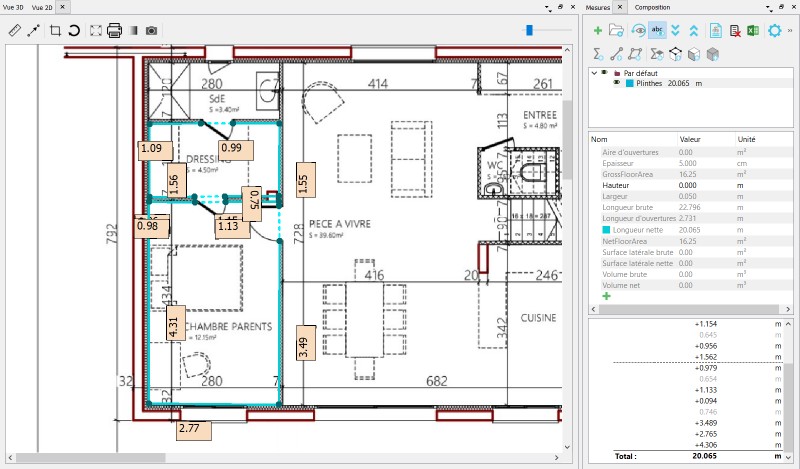
Task: Add a new measure with green plus
Action: pyautogui.click(x=597, y=31)
